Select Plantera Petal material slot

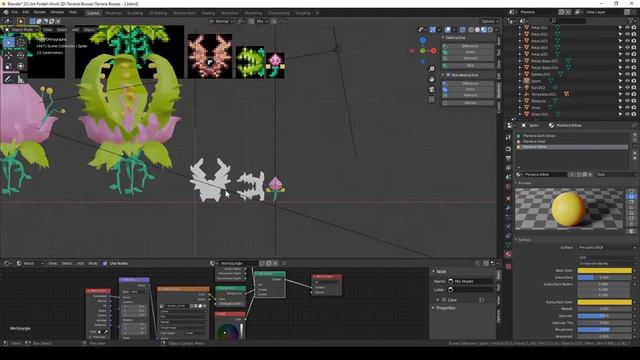pyautogui.click(x=573, y=141)
